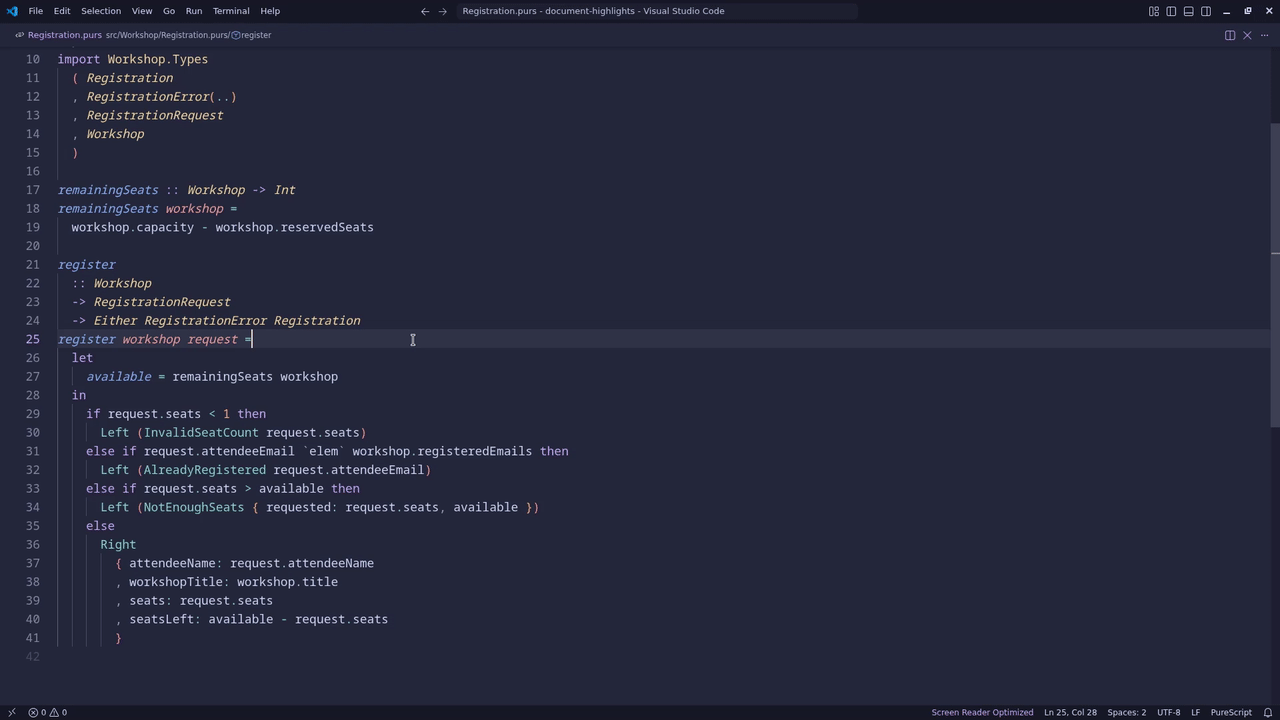This screenshot has height=720, width=1280.
Task: Show errors and warnings count
Action: click(47, 712)
